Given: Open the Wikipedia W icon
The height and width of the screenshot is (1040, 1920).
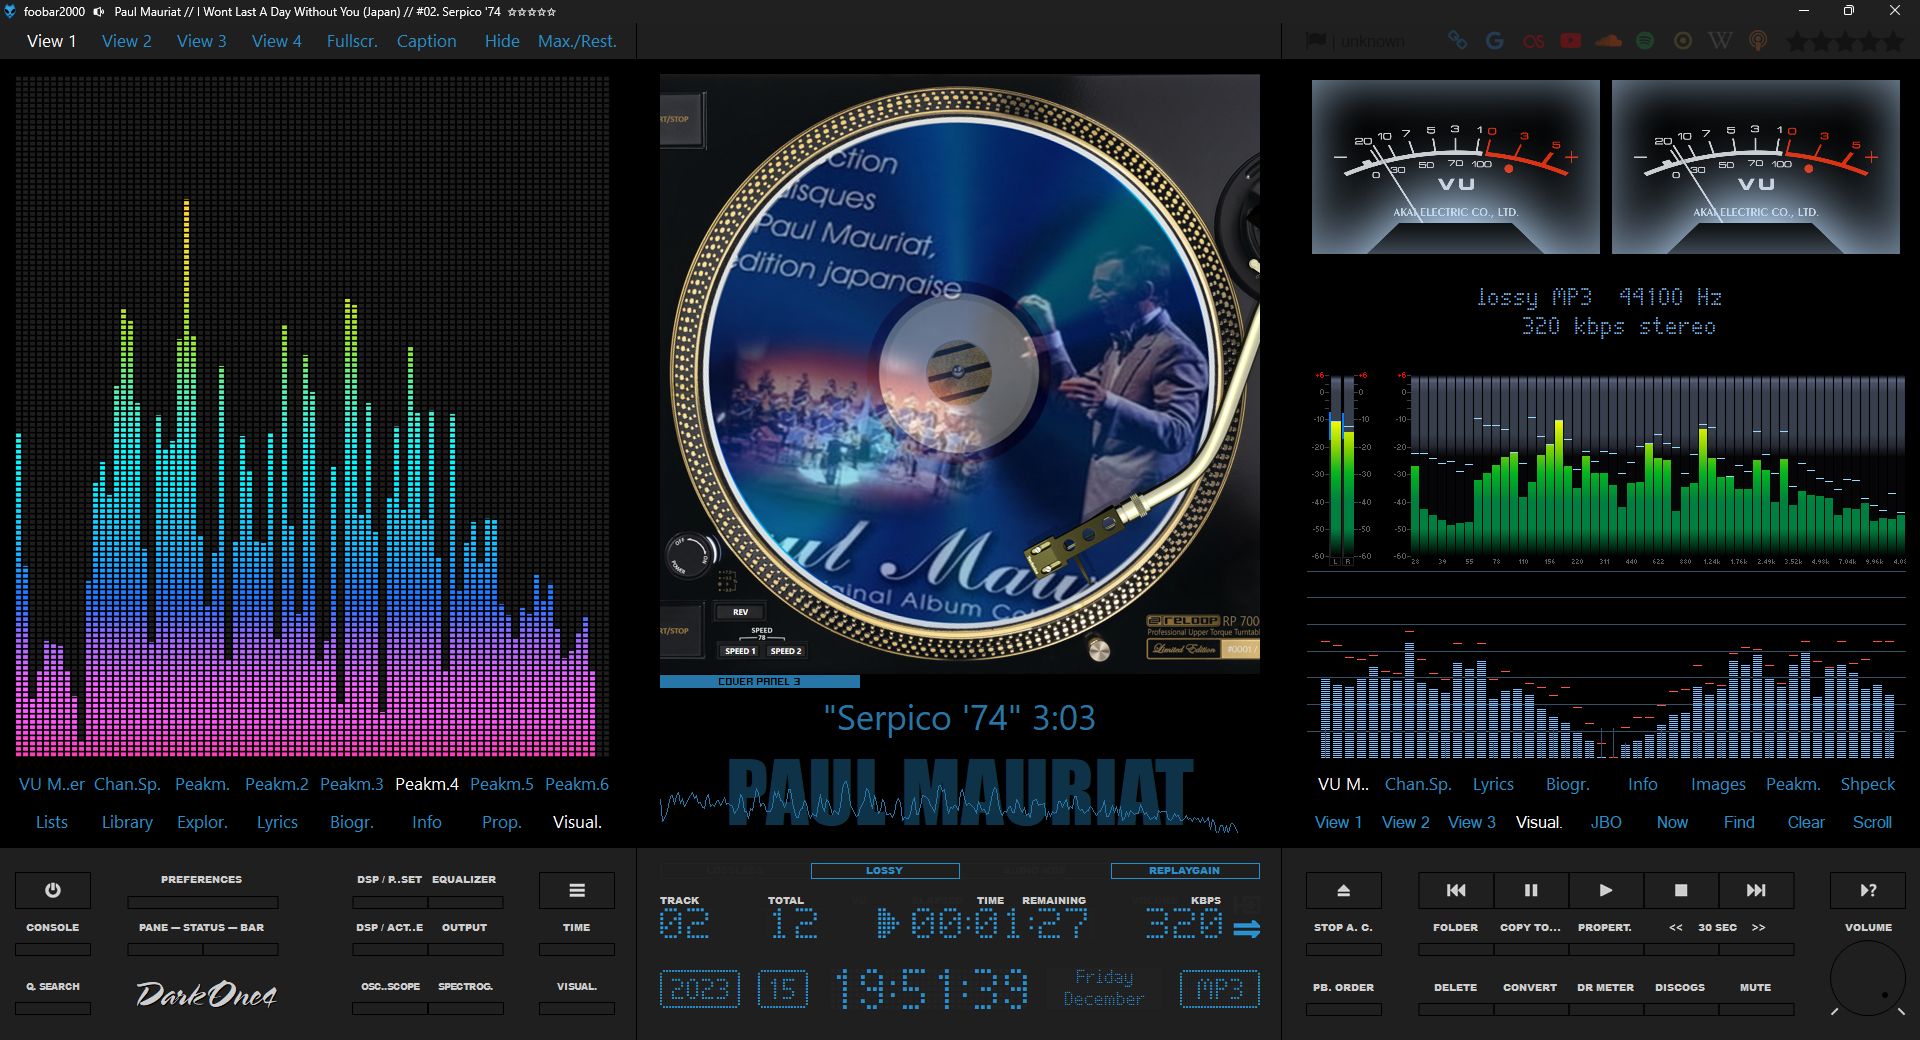Looking at the screenshot, I should click(1720, 41).
